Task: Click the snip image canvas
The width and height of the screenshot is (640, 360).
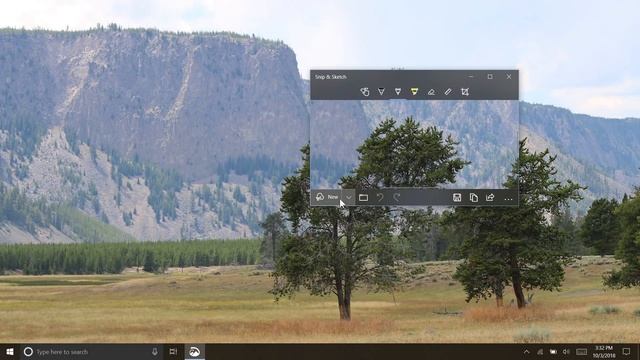Action: pos(414,144)
